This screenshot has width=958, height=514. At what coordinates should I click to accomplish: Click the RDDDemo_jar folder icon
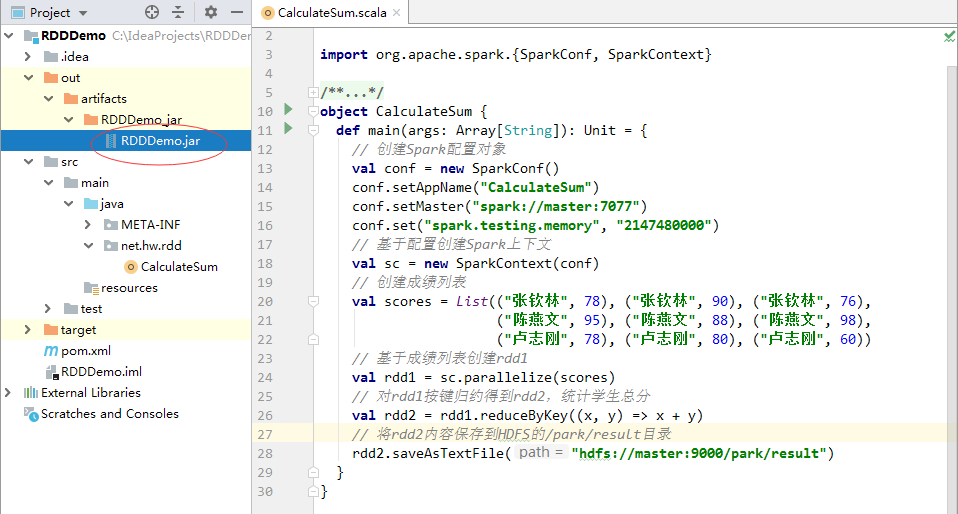tap(91, 119)
